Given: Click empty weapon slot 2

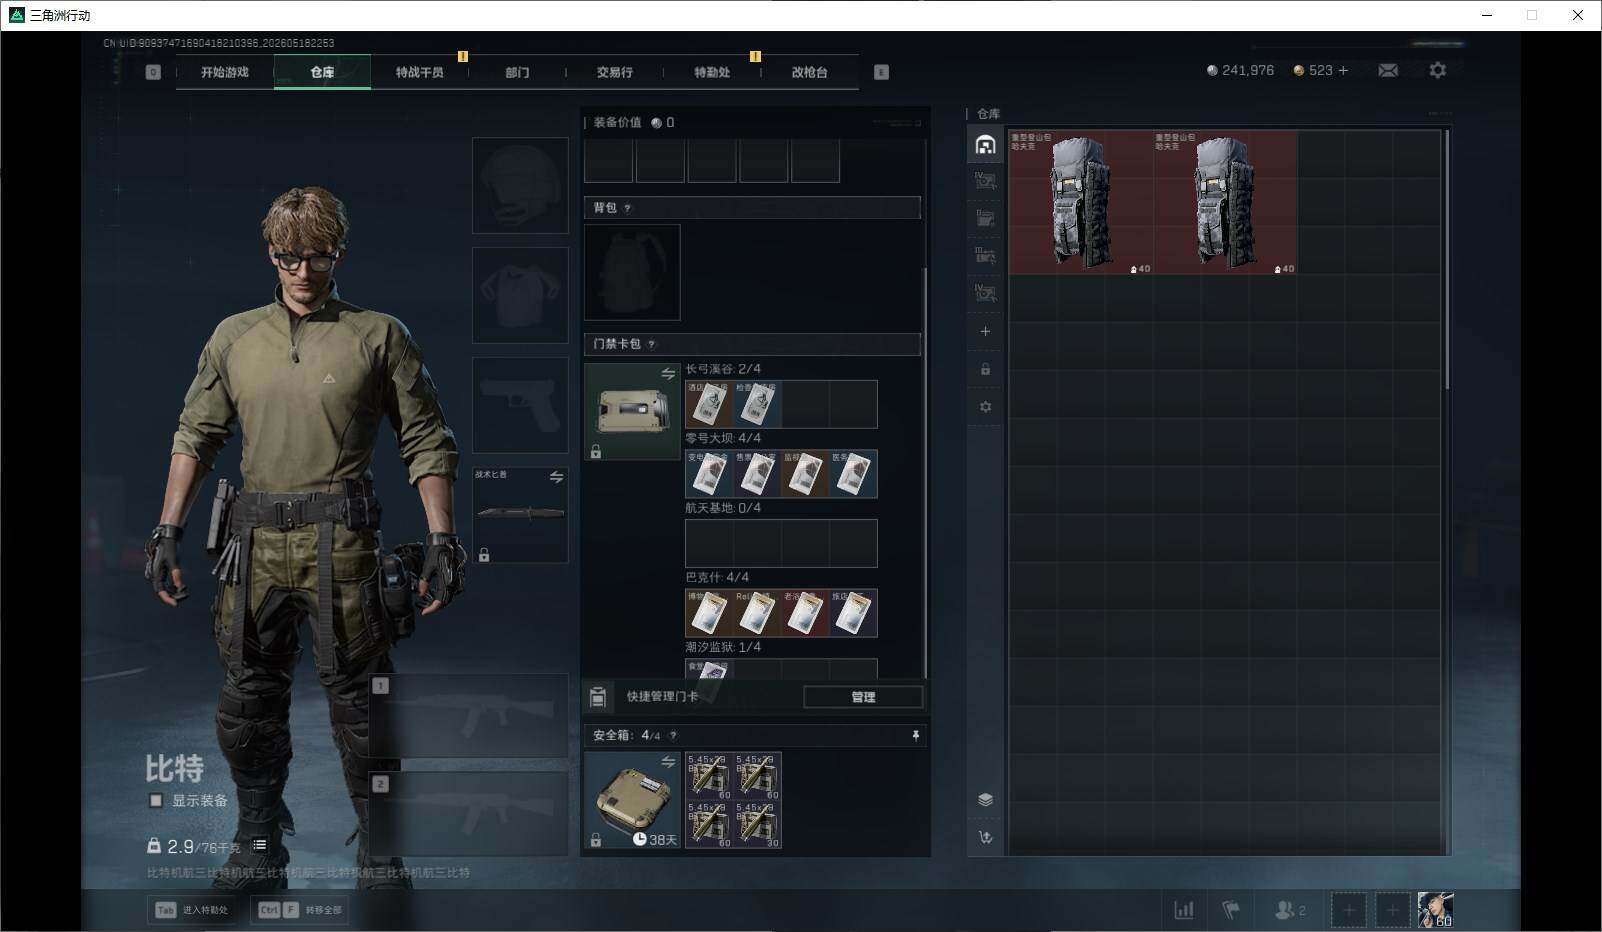Looking at the screenshot, I should tap(469, 814).
